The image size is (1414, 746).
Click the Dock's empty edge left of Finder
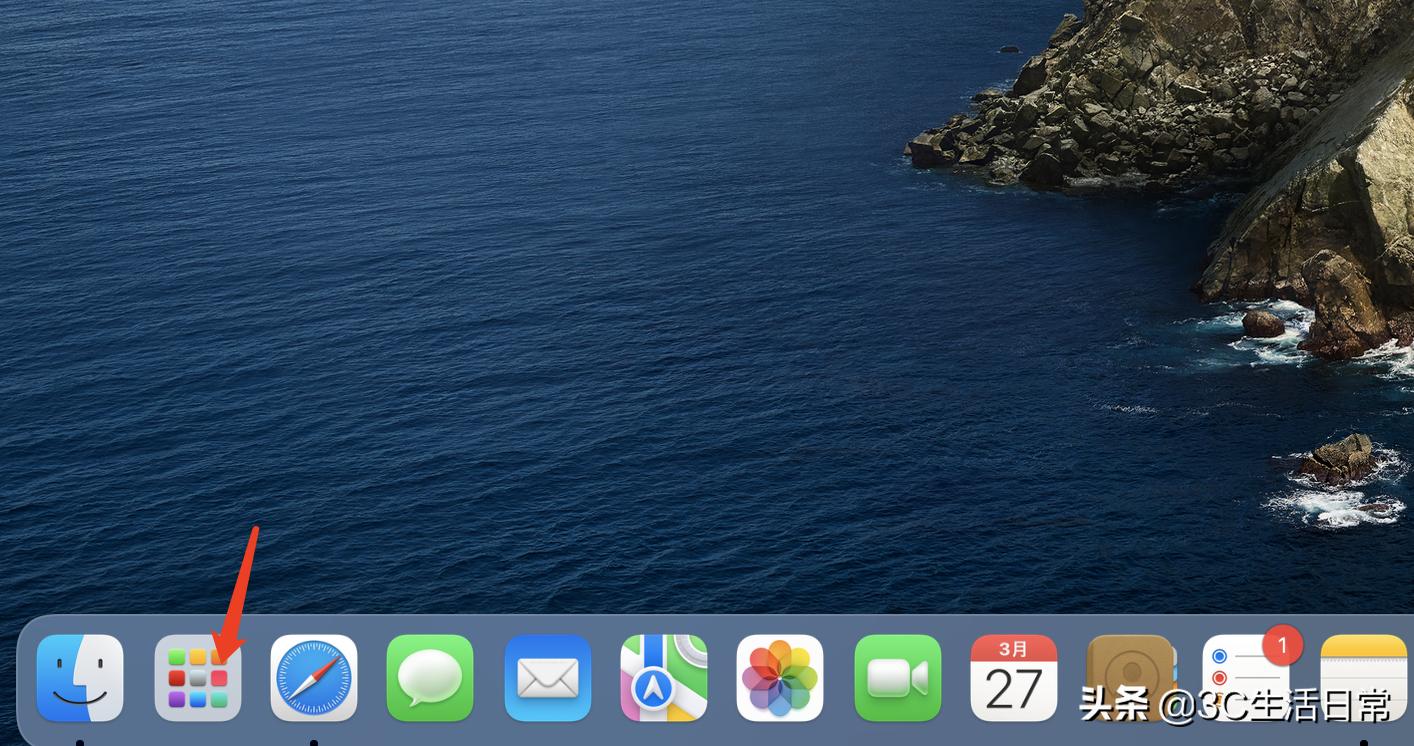point(26,680)
